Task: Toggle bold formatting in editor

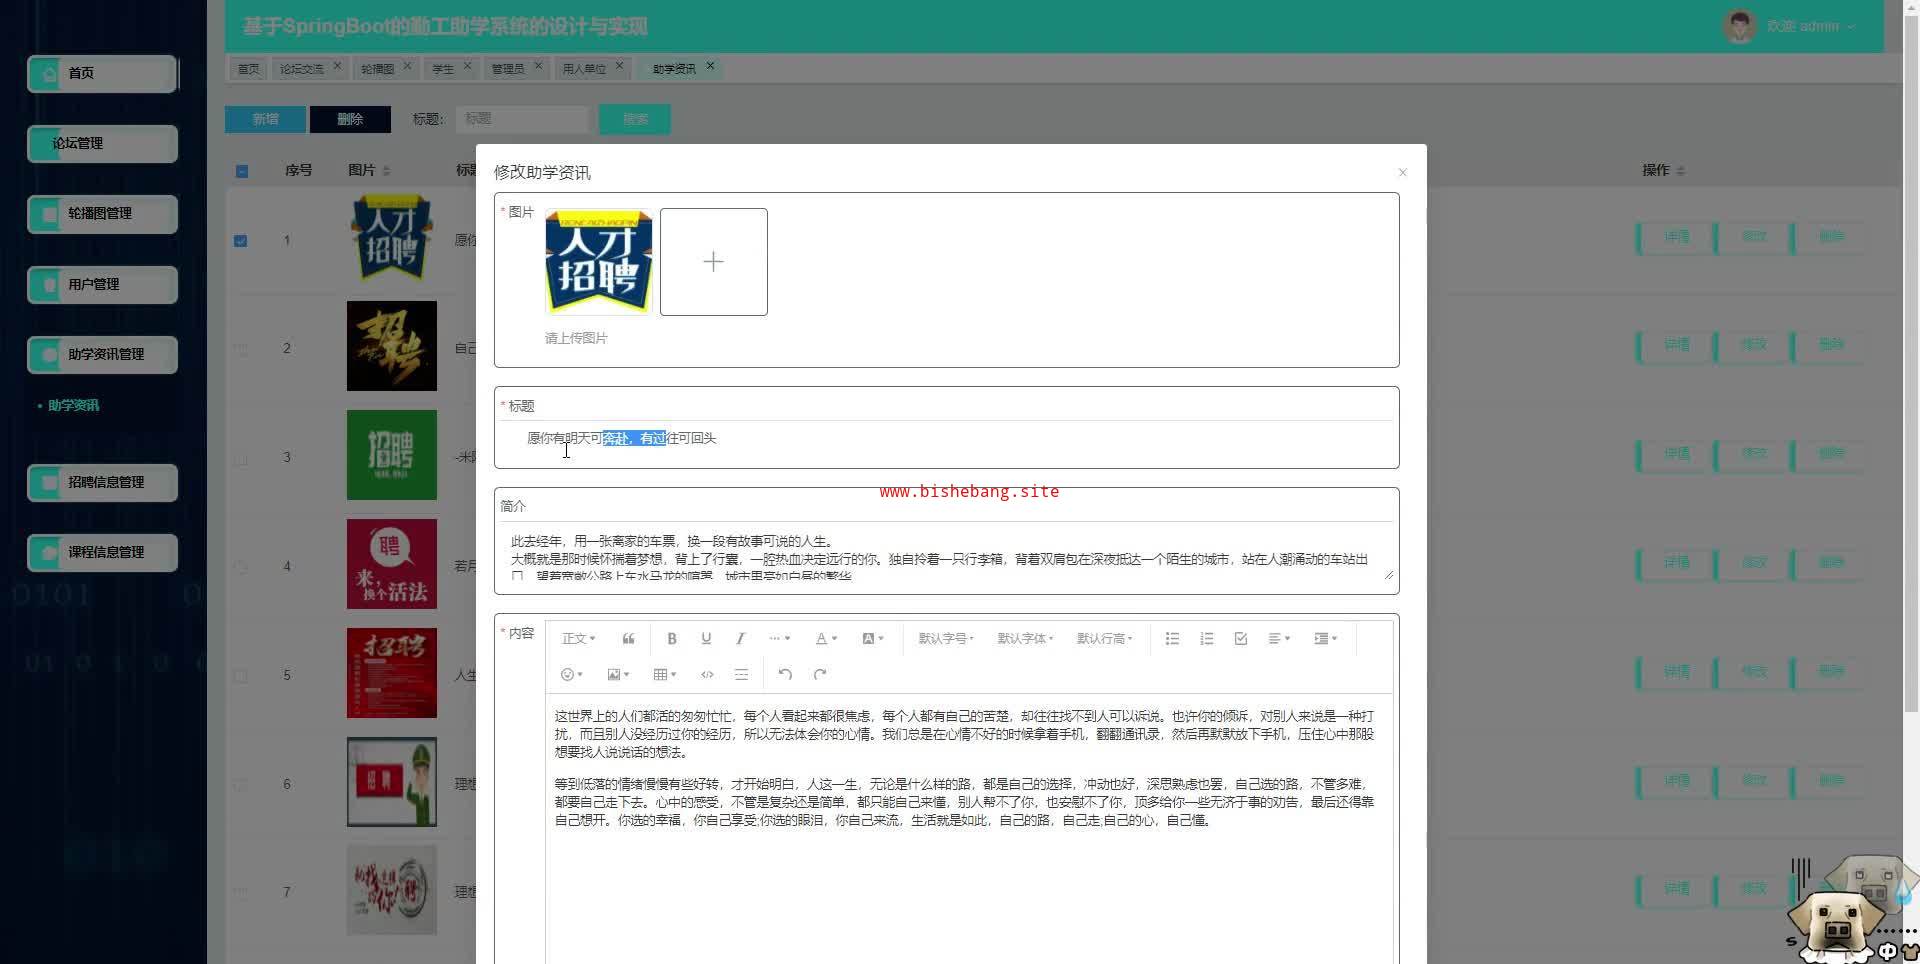Action: pyautogui.click(x=672, y=639)
